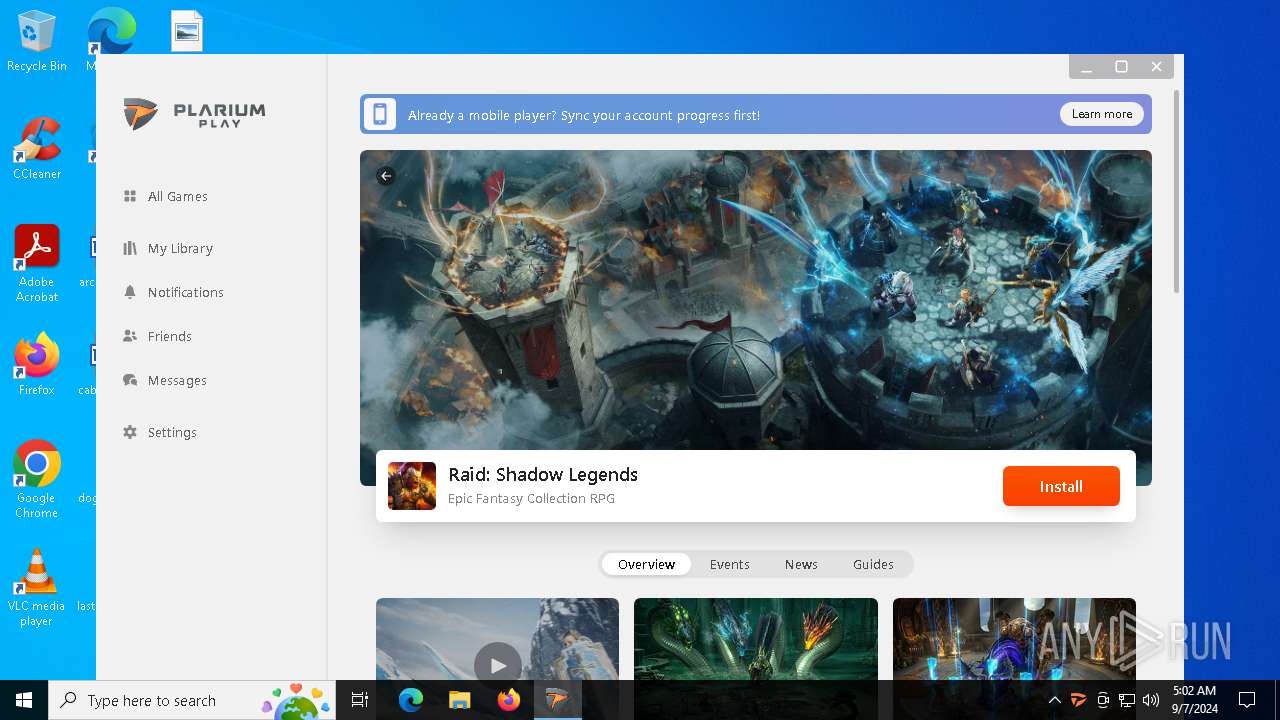Open the Windows Start menu

tap(24, 700)
